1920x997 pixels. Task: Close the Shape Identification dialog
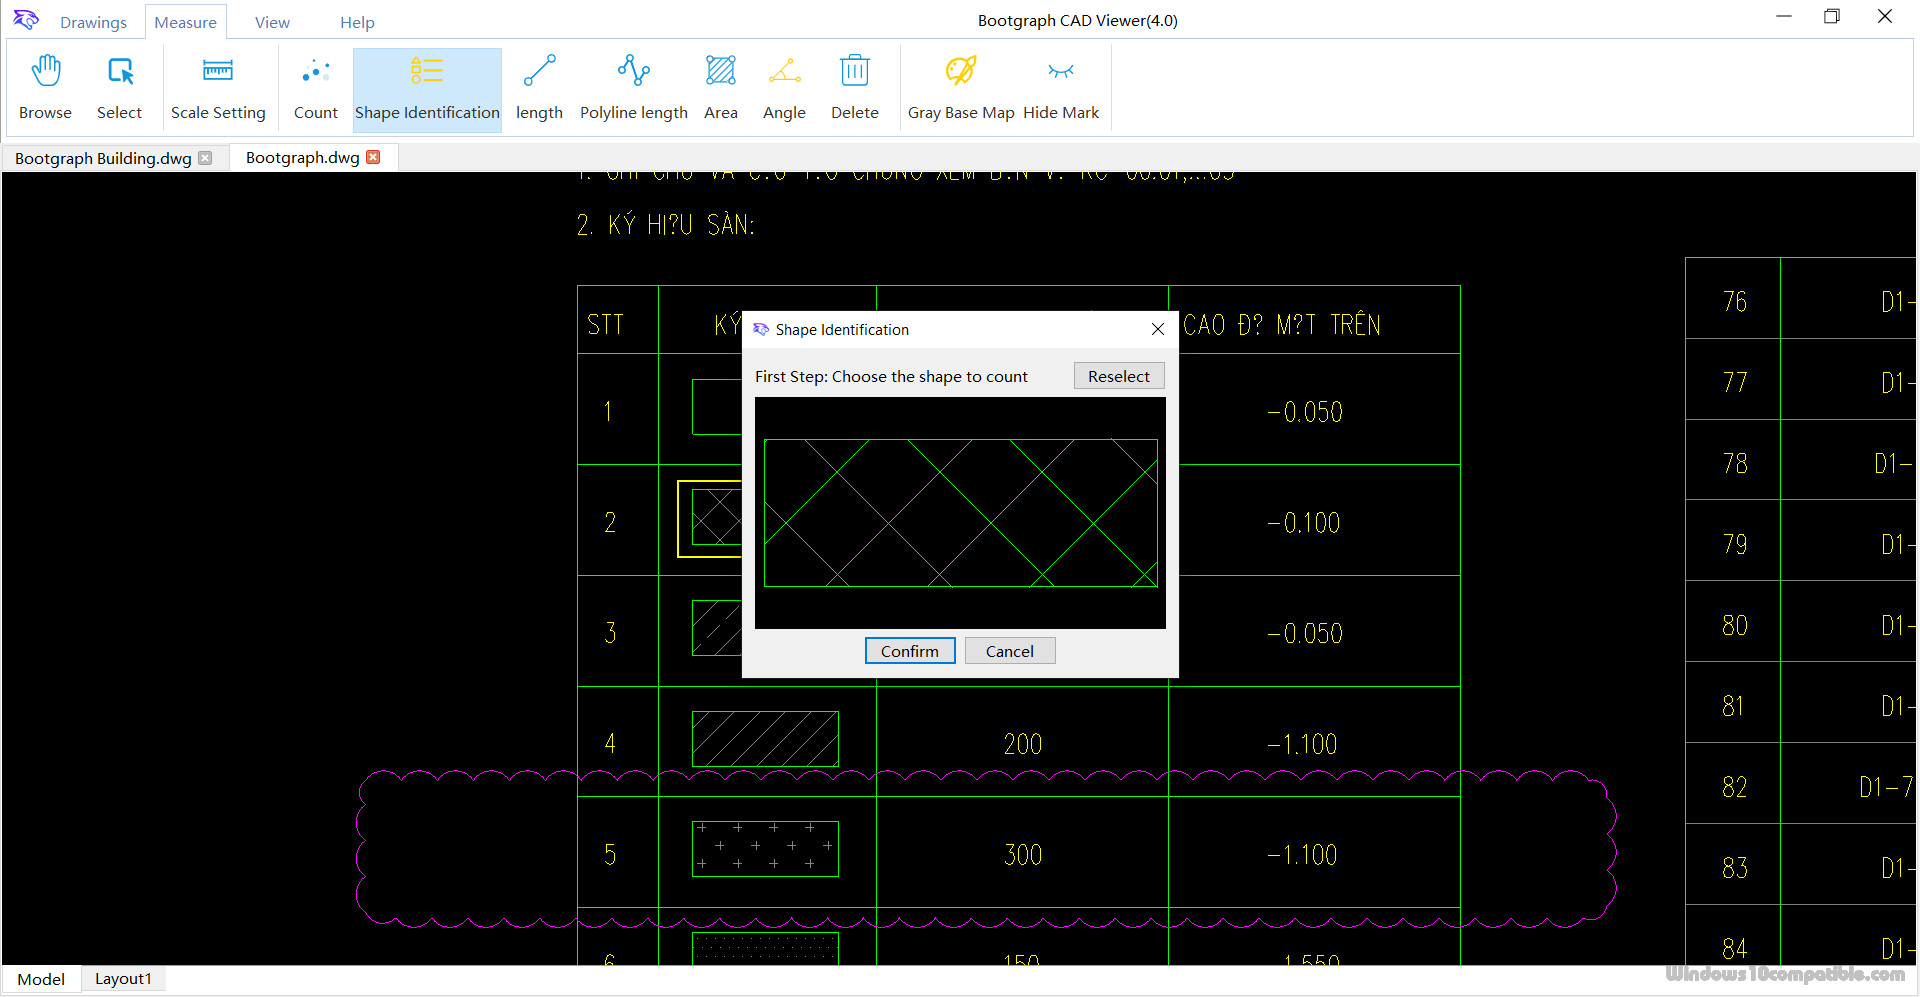pos(1157,329)
